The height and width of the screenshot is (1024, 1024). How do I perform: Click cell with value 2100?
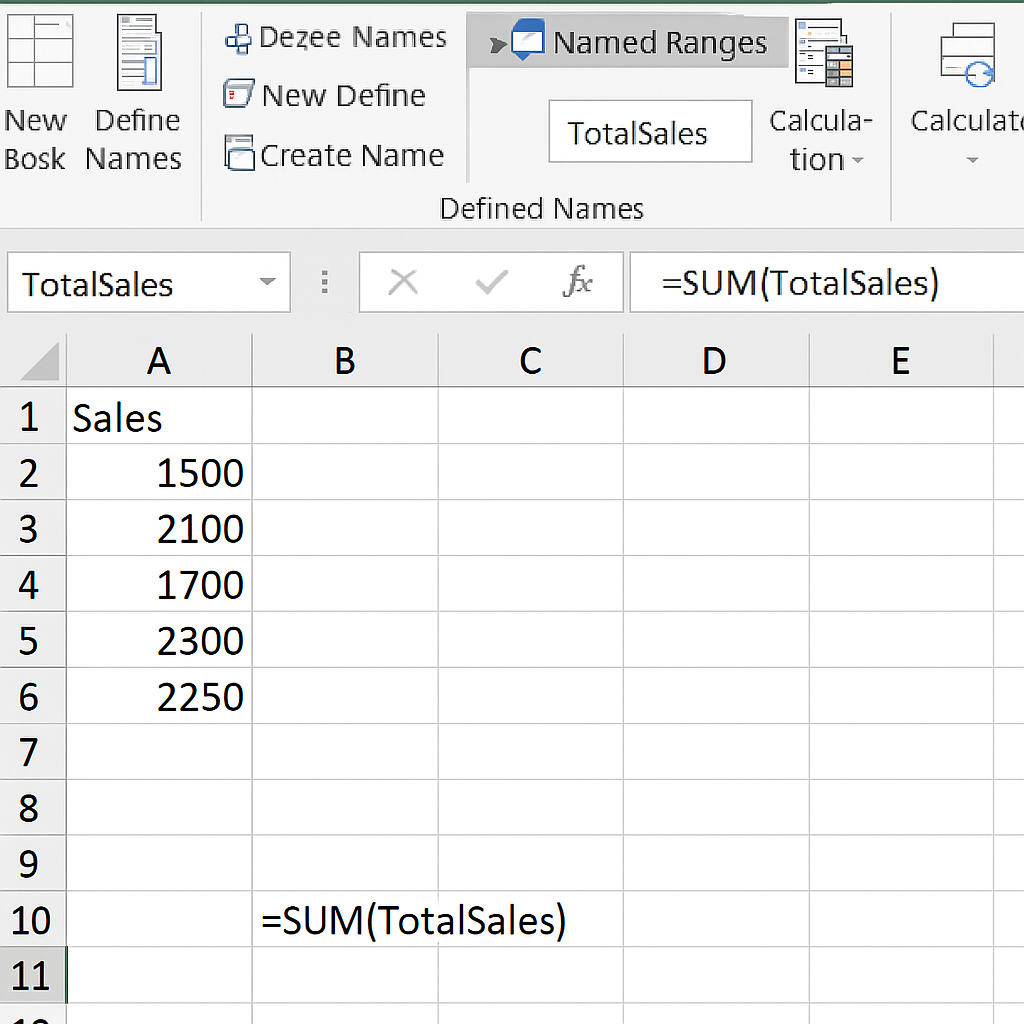pyautogui.click(x=159, y=528)
